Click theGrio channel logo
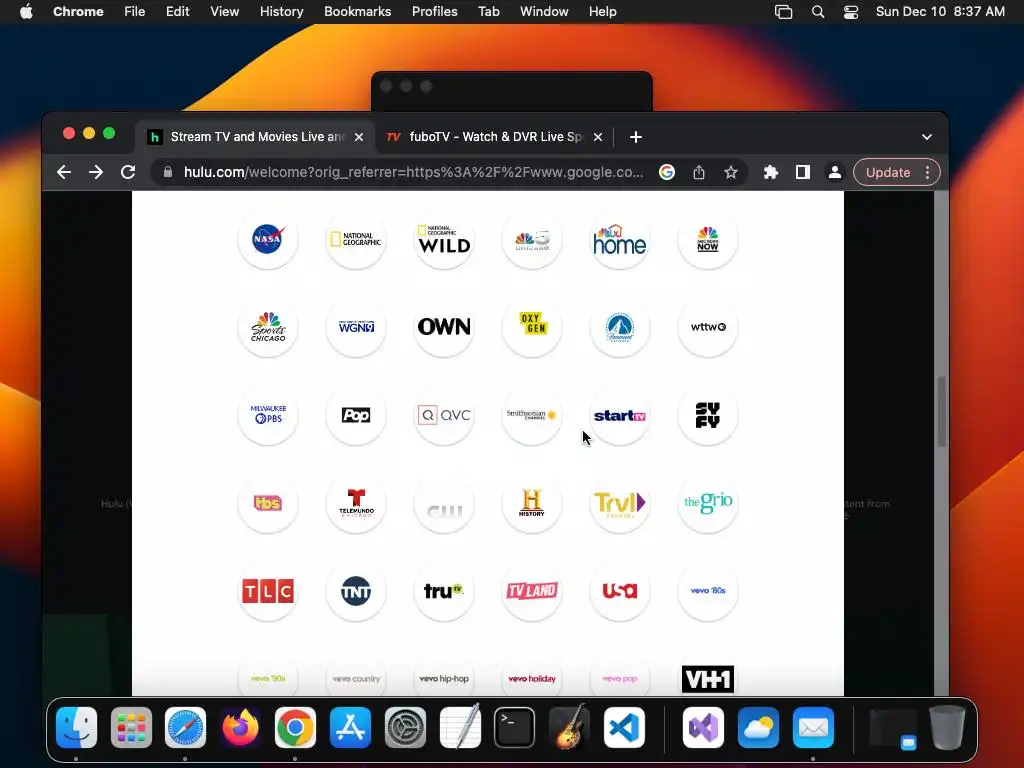The height and width of the screenshot is (768, 1024). point(708,503)
